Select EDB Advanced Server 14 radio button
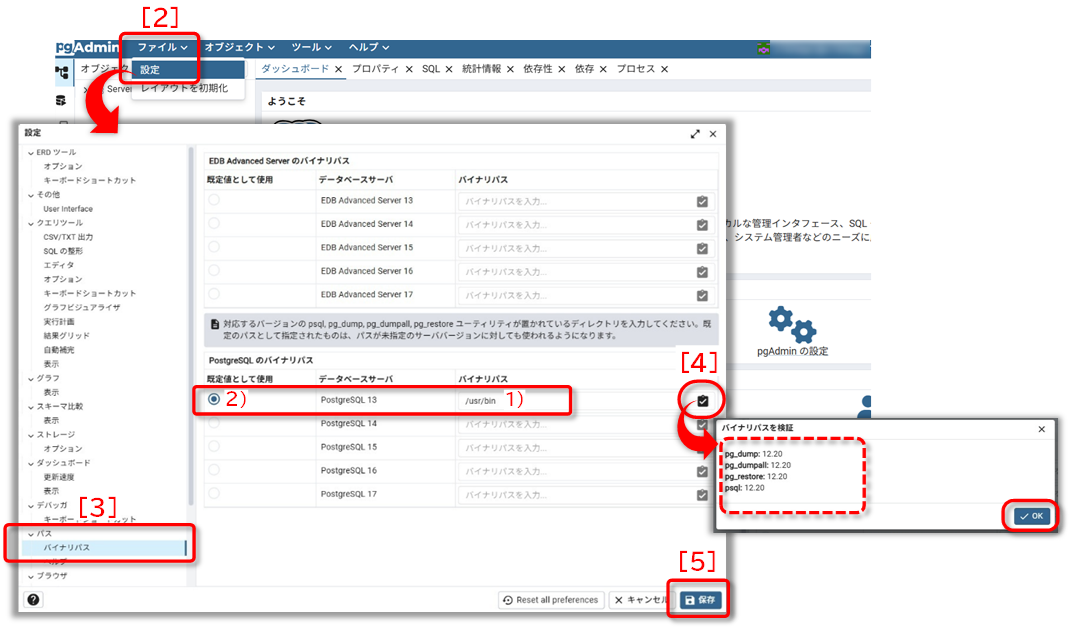The width and height of the screenshot is (1075, 633). 214,224
